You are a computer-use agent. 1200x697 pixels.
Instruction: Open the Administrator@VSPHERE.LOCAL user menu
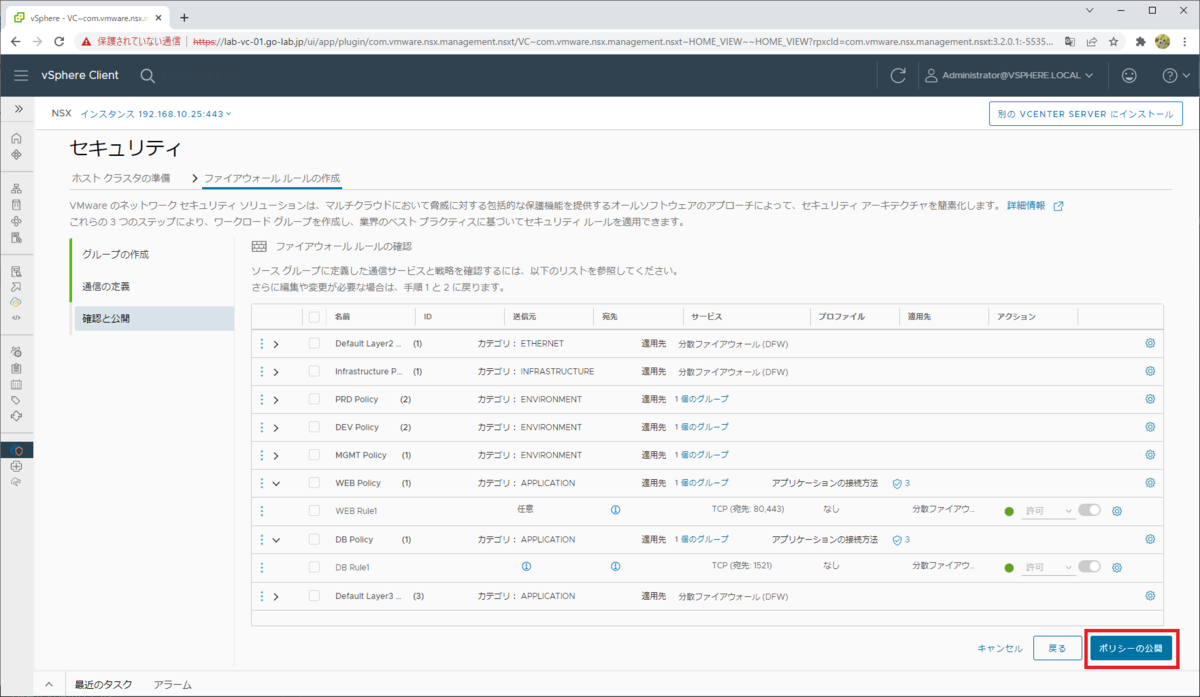click(x=1008, y=75)
